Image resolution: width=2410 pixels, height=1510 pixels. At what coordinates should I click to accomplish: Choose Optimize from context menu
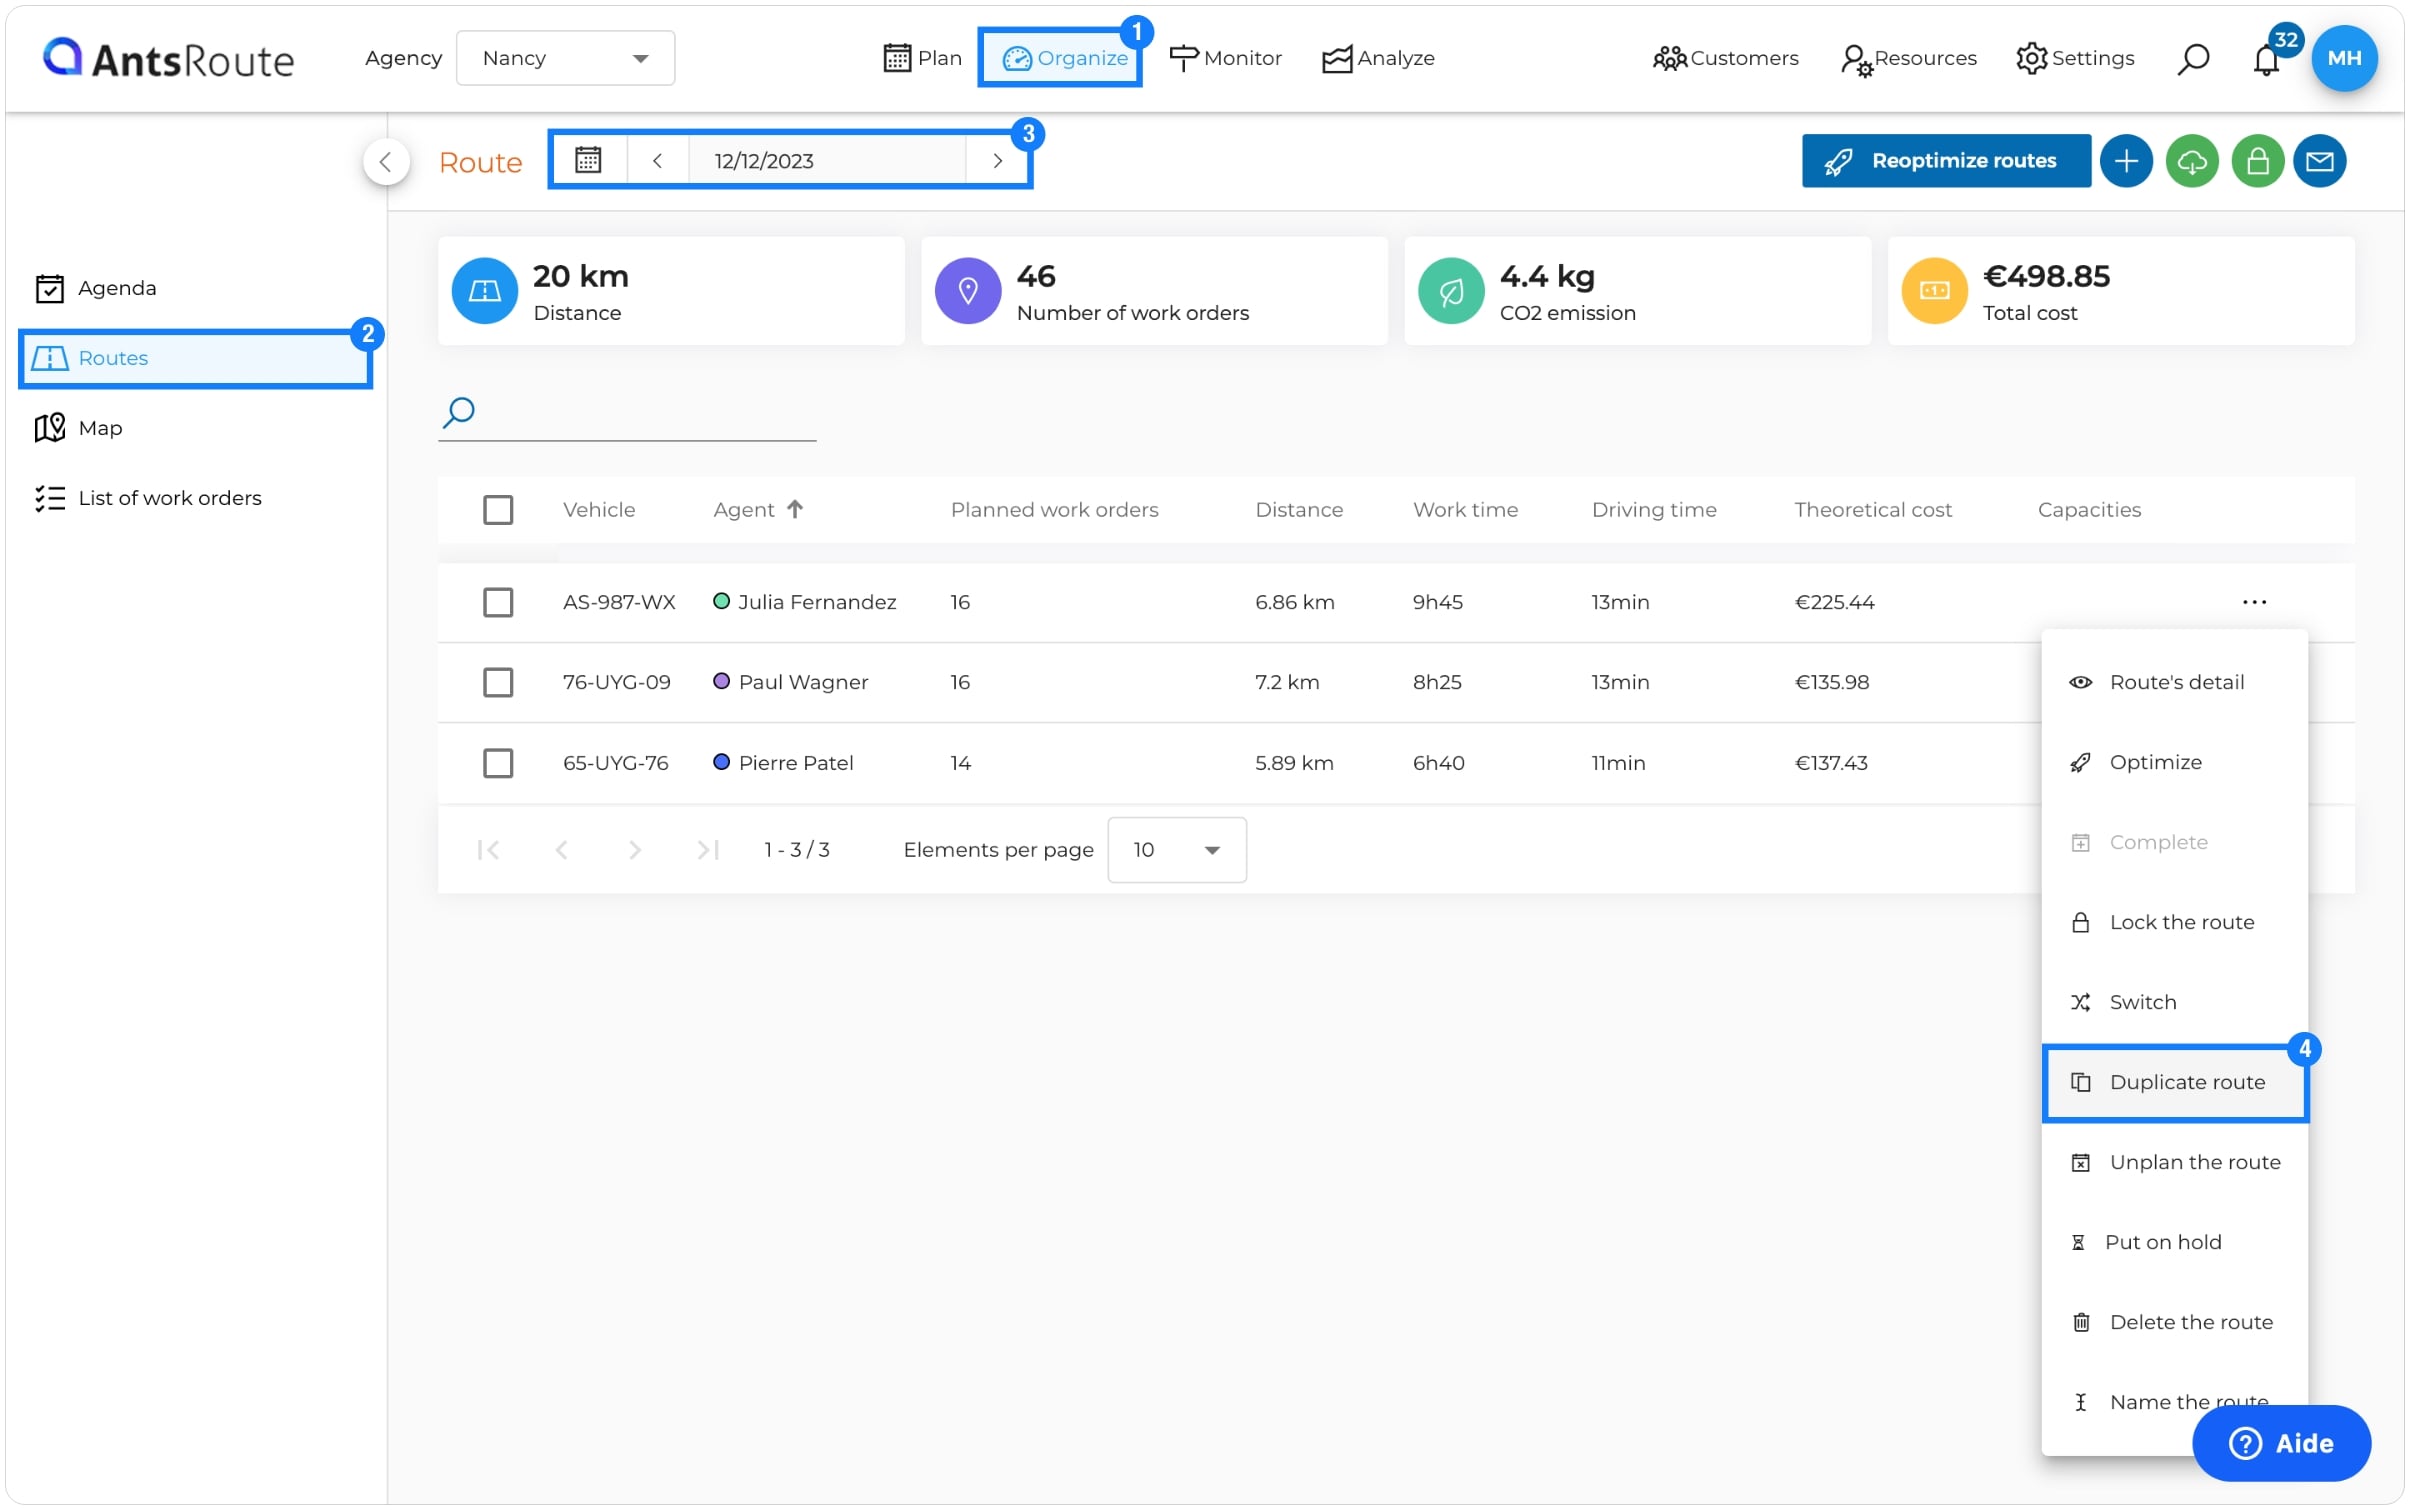[2174, 762]
